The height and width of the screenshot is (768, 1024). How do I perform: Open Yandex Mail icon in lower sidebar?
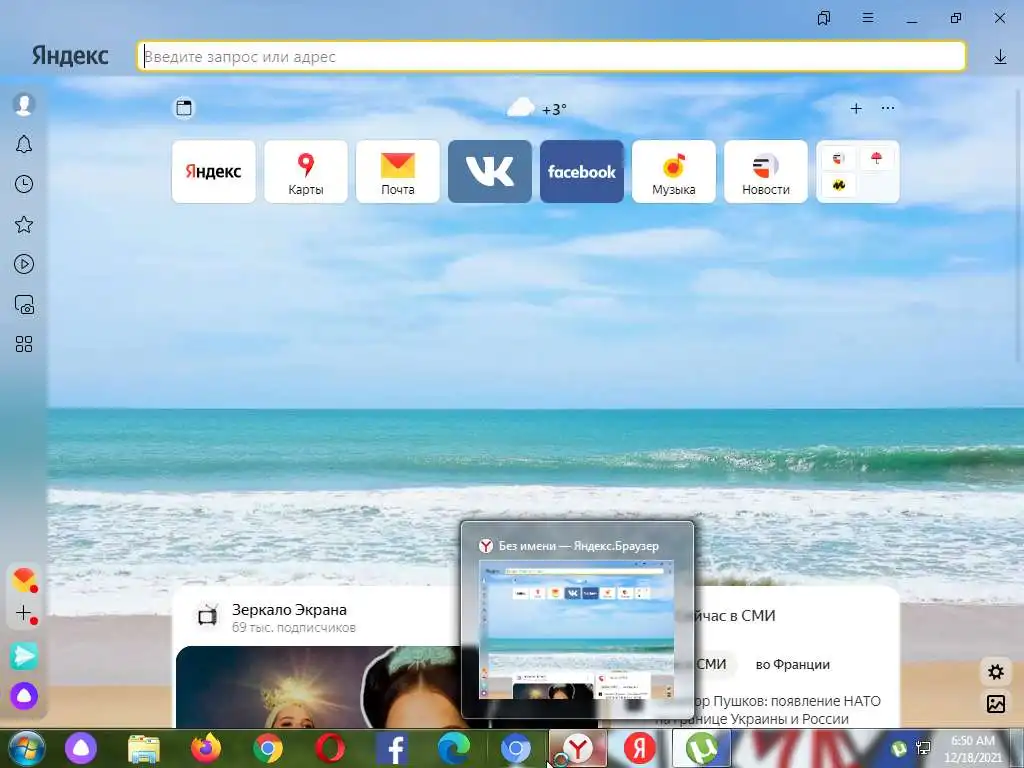(x=24, y=579)
